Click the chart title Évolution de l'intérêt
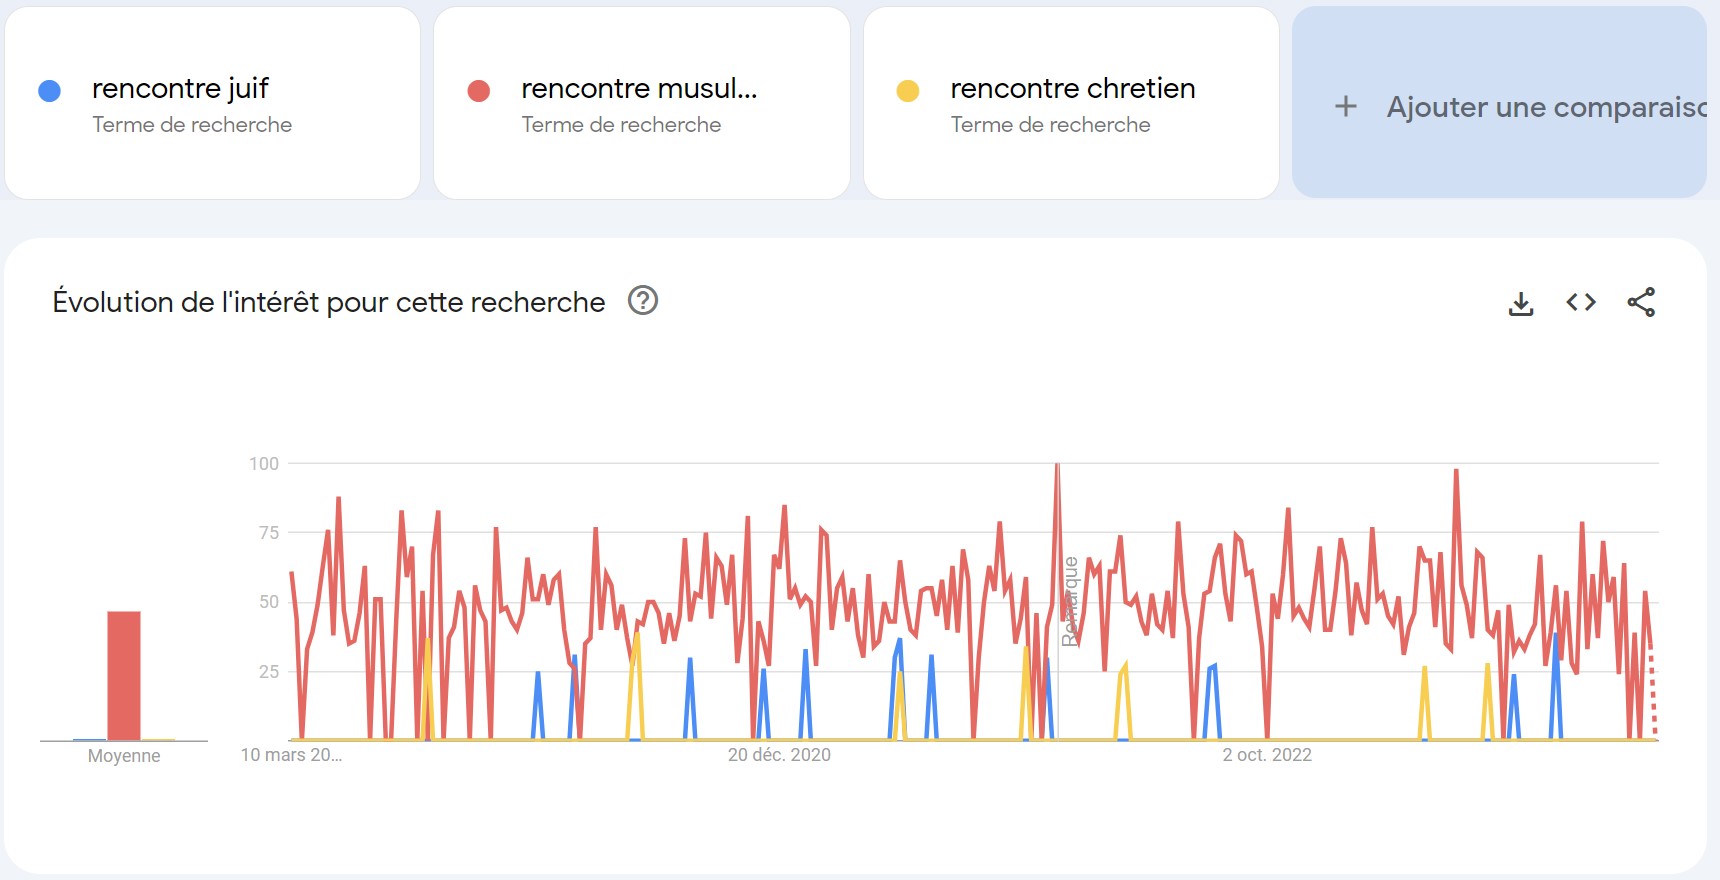The width and height of the screenshot is (1720, 880). (329, 302)
